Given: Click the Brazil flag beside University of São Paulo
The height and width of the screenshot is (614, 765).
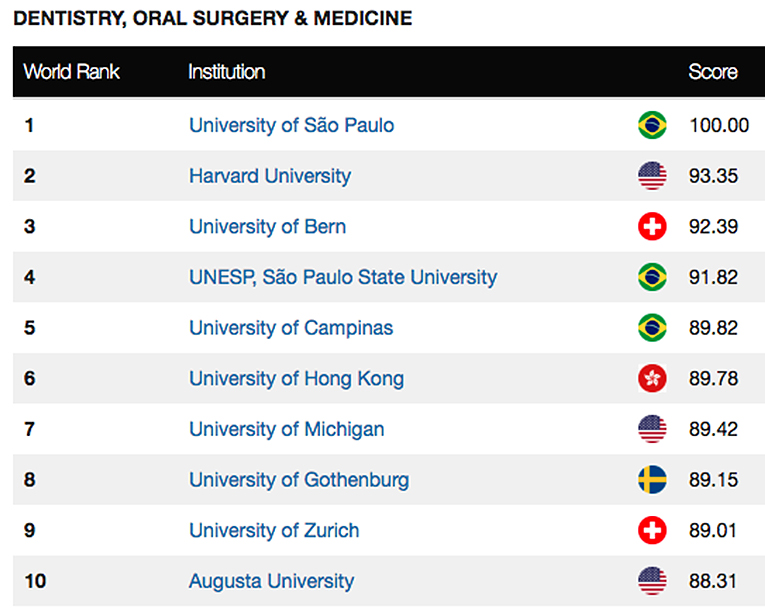Looking at the screenshot, I should pos(652,125).
